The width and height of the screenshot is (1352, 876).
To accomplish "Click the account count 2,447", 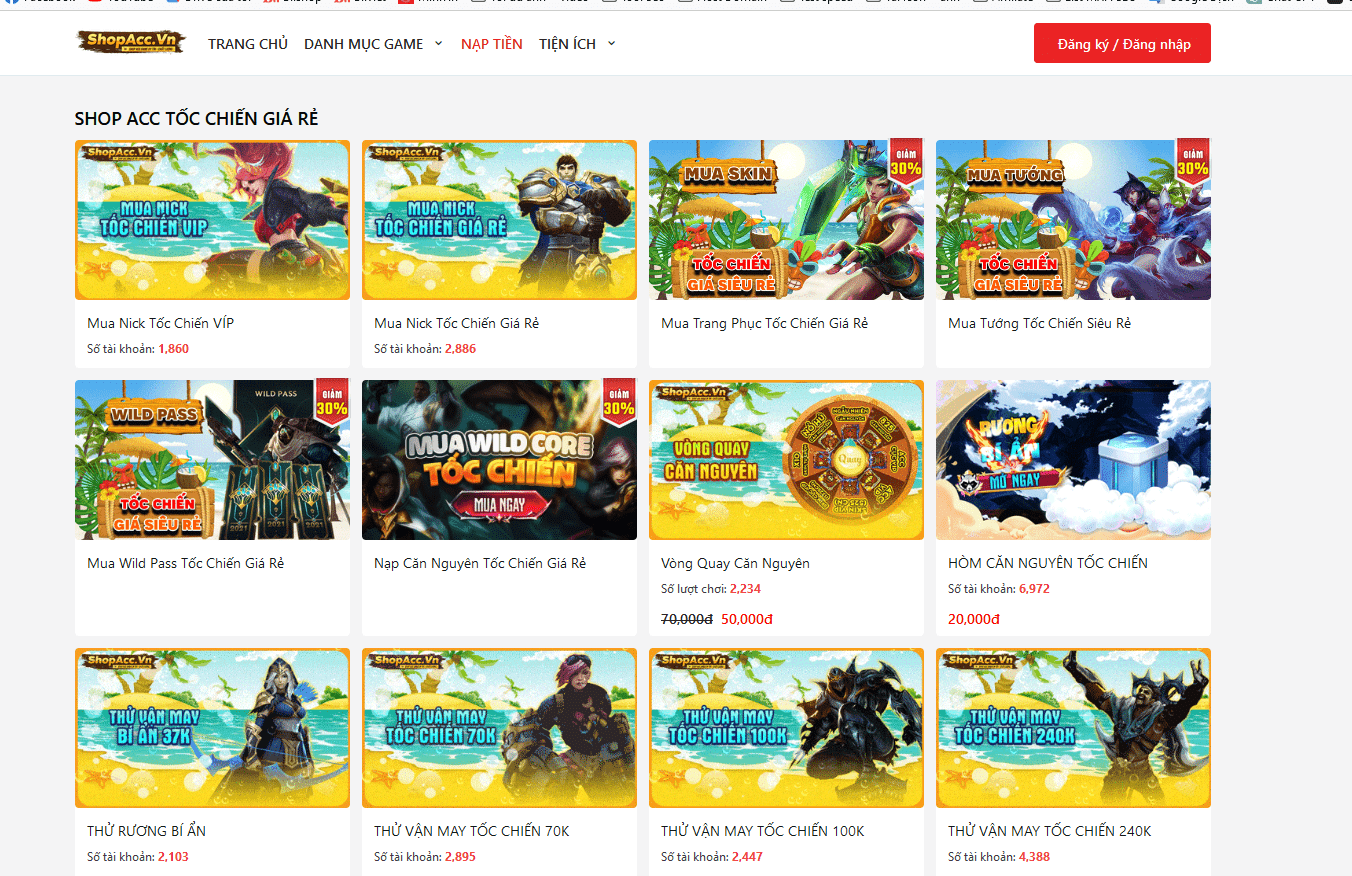I will [x=747, y=857].
